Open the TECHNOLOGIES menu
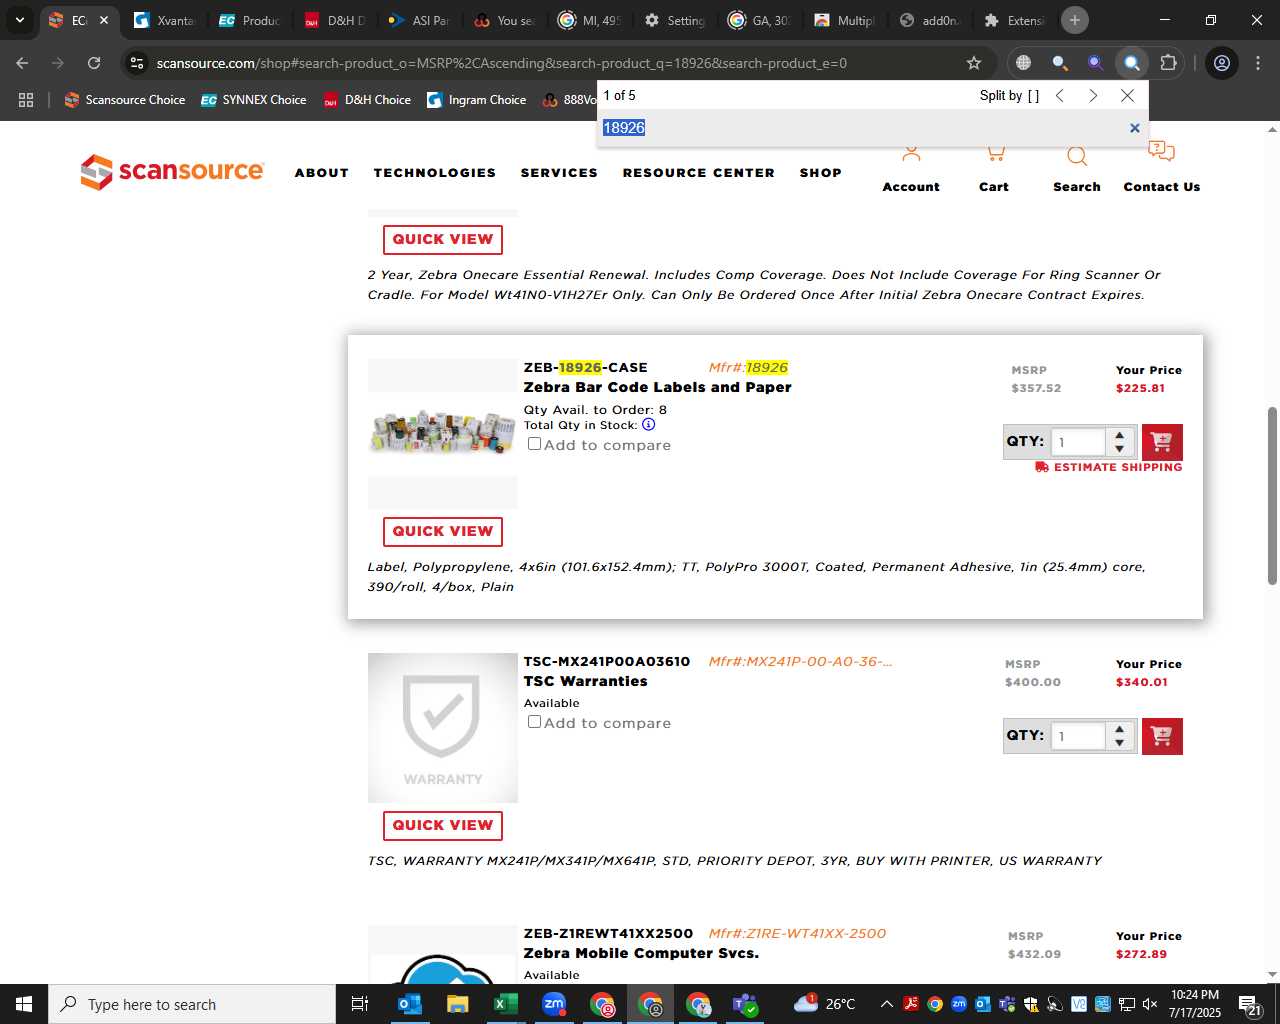 click(x=435, y=173)
